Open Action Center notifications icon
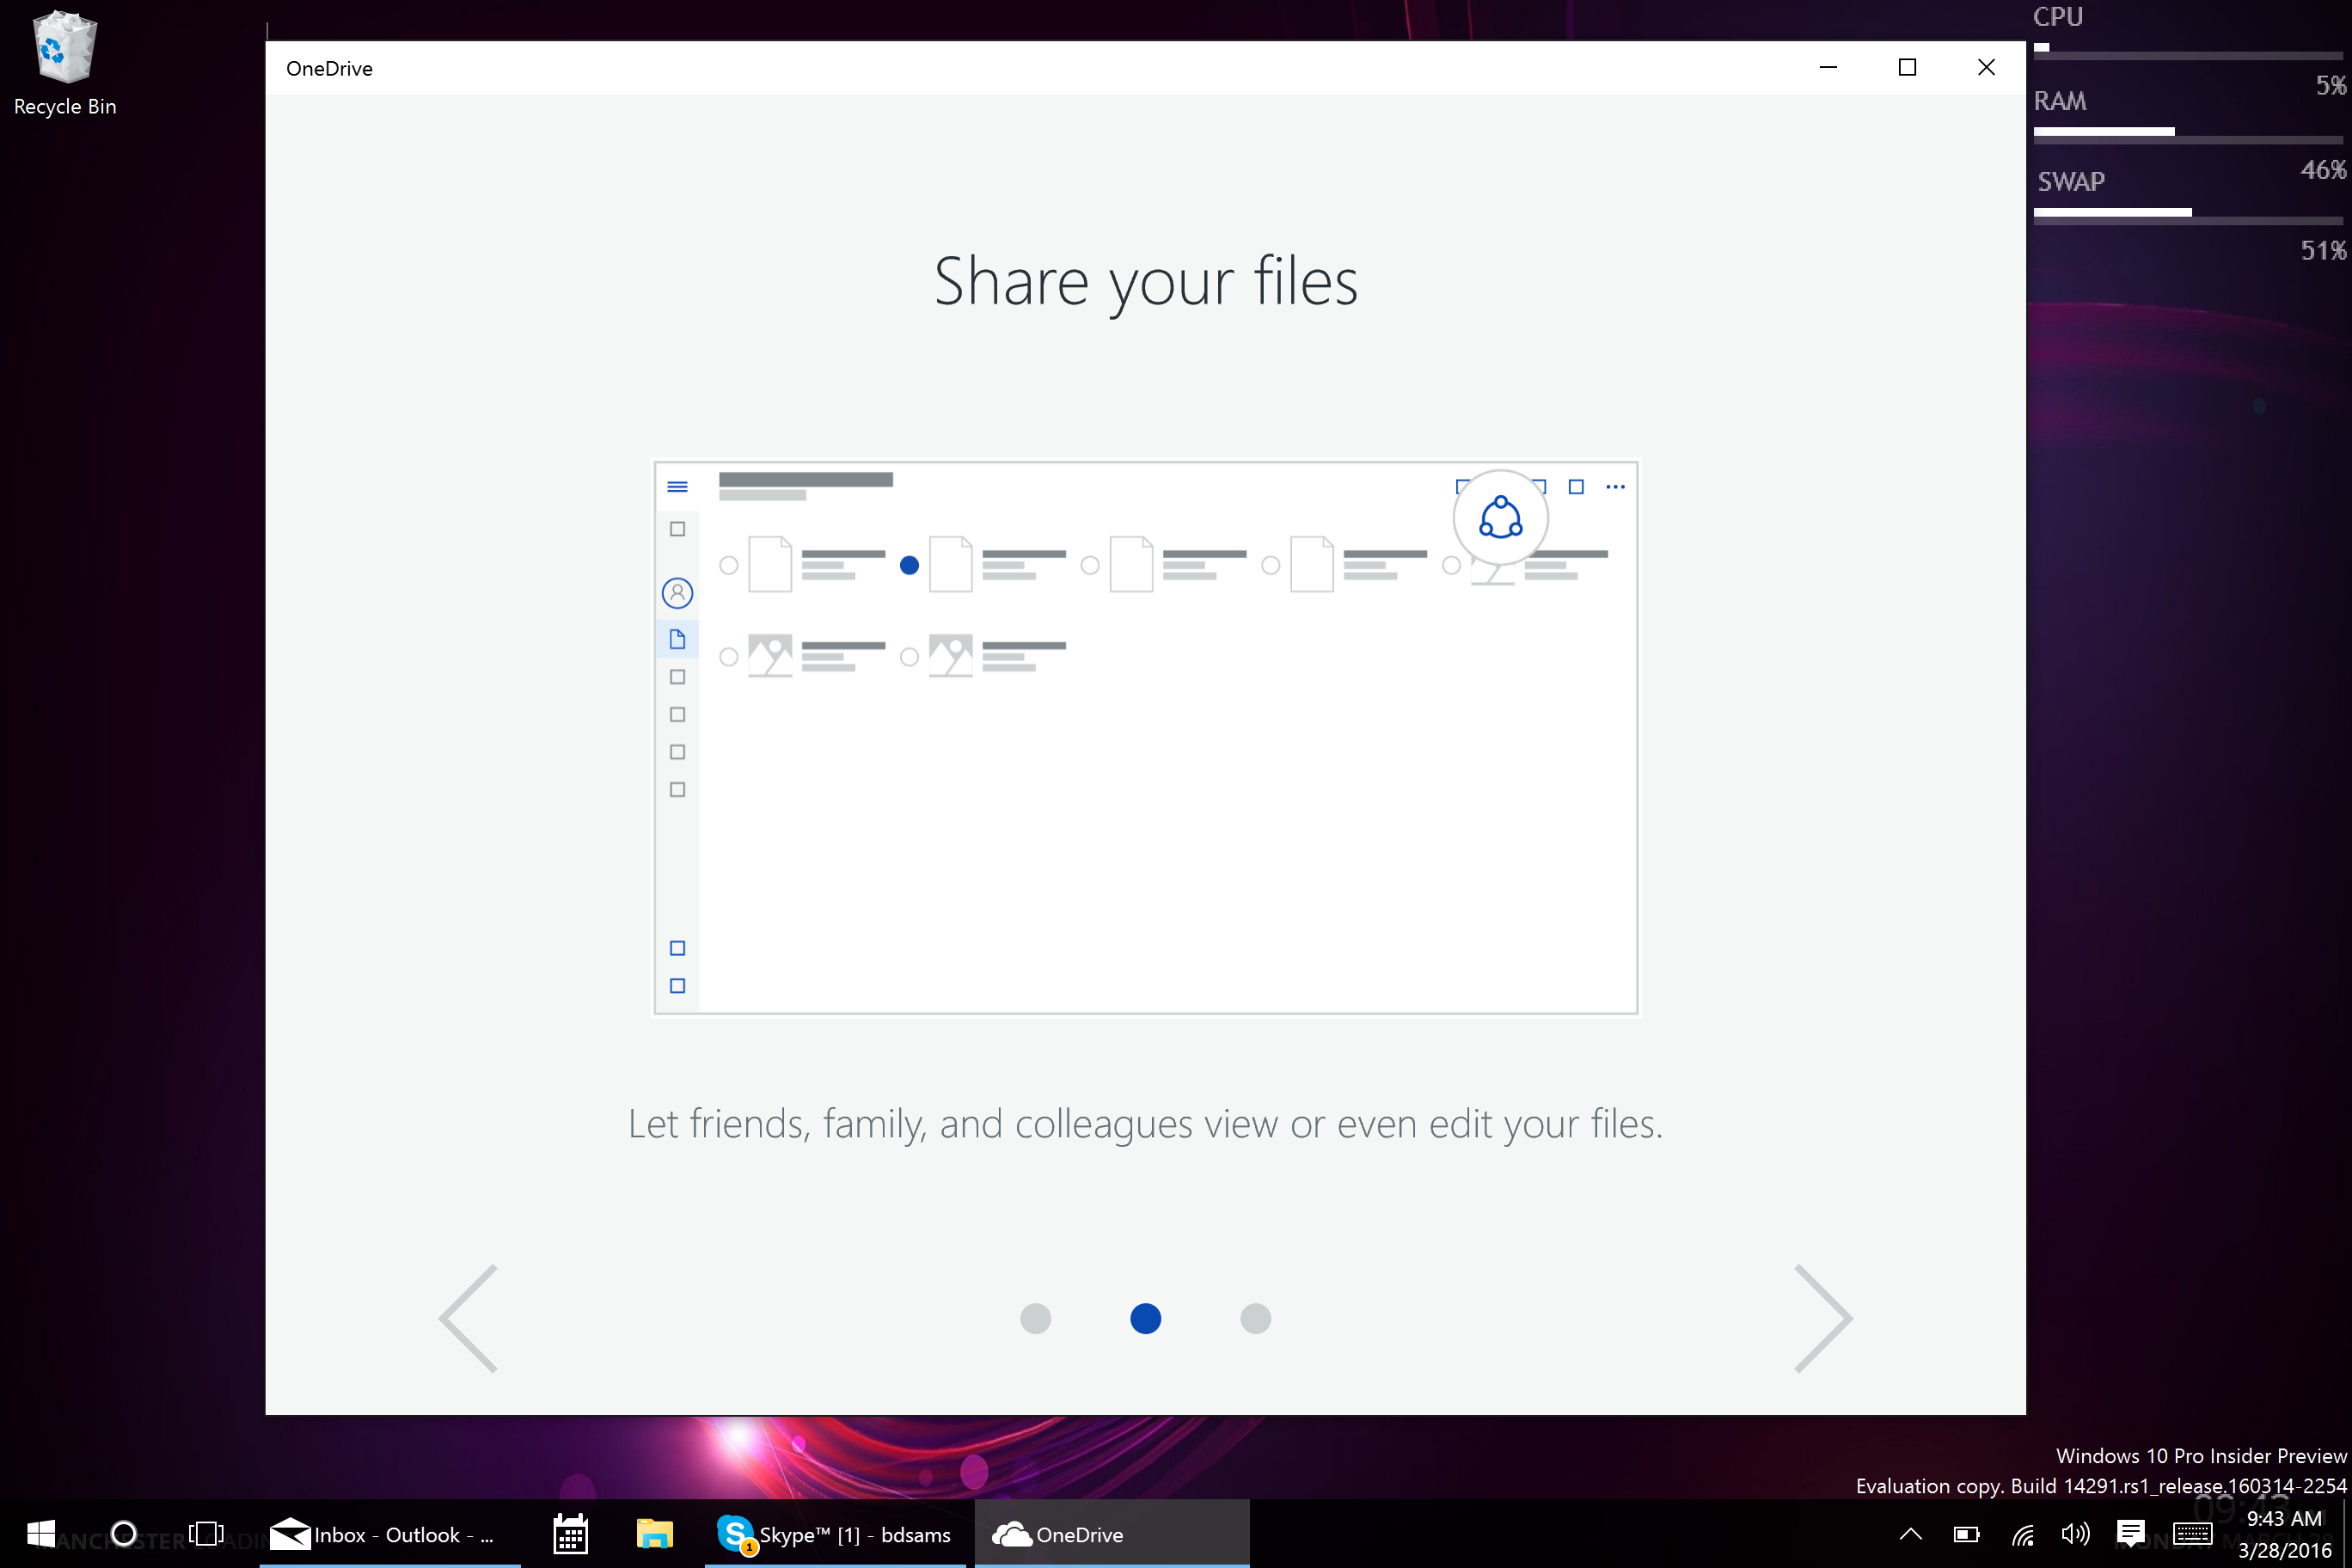 [x=2130, y=1534]
